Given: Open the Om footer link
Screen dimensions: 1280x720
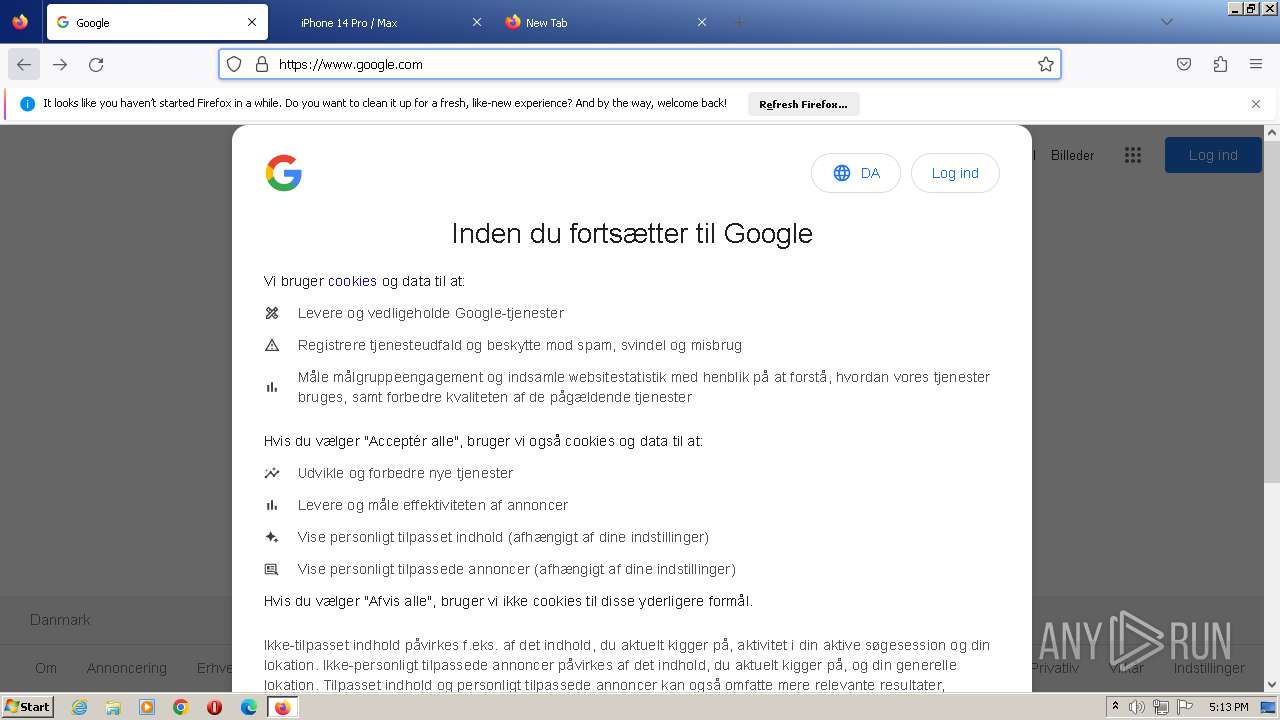Looking at the screenshot, I should click(46, 668).
